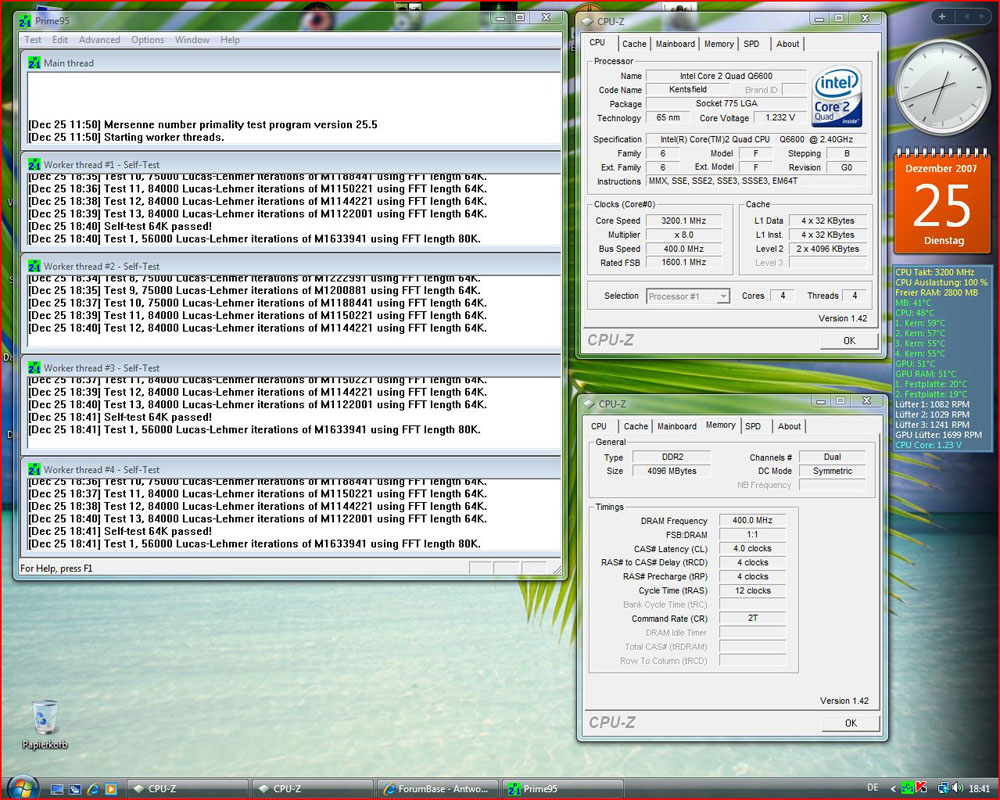
Task: Launch Internet Explorer from Quick Launch
Action: point(93,789)
